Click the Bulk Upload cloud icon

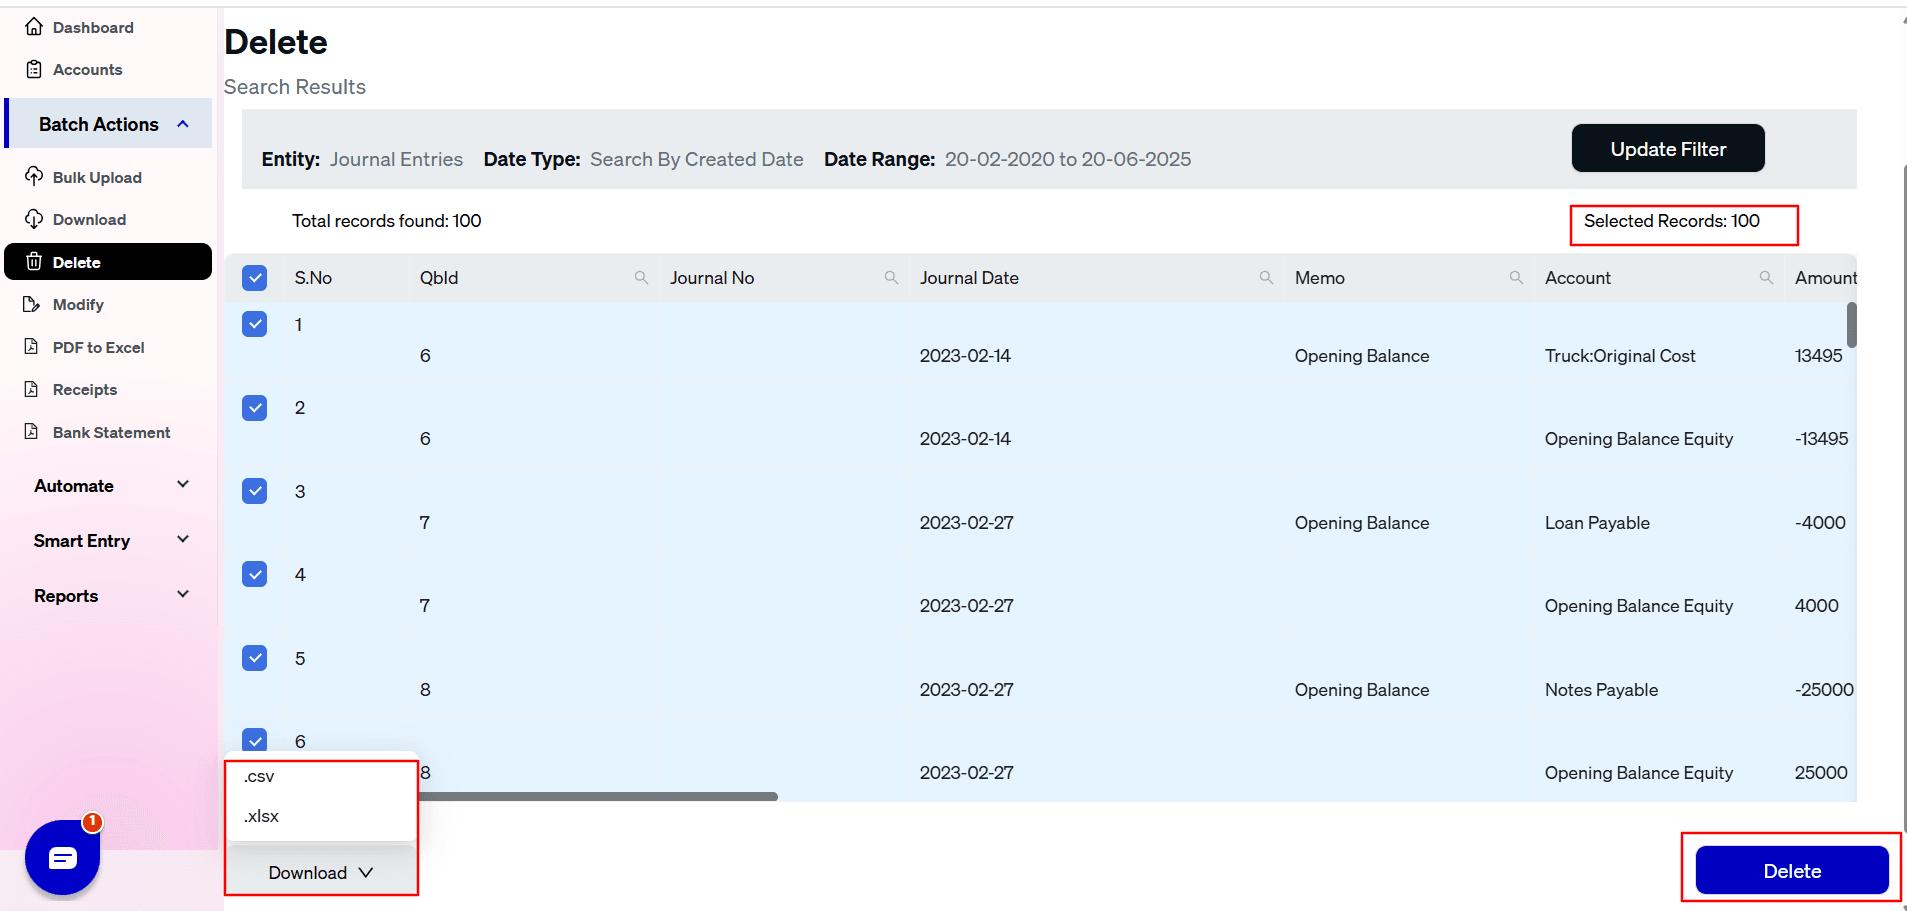pyautogui.click(x=34, y=176)
